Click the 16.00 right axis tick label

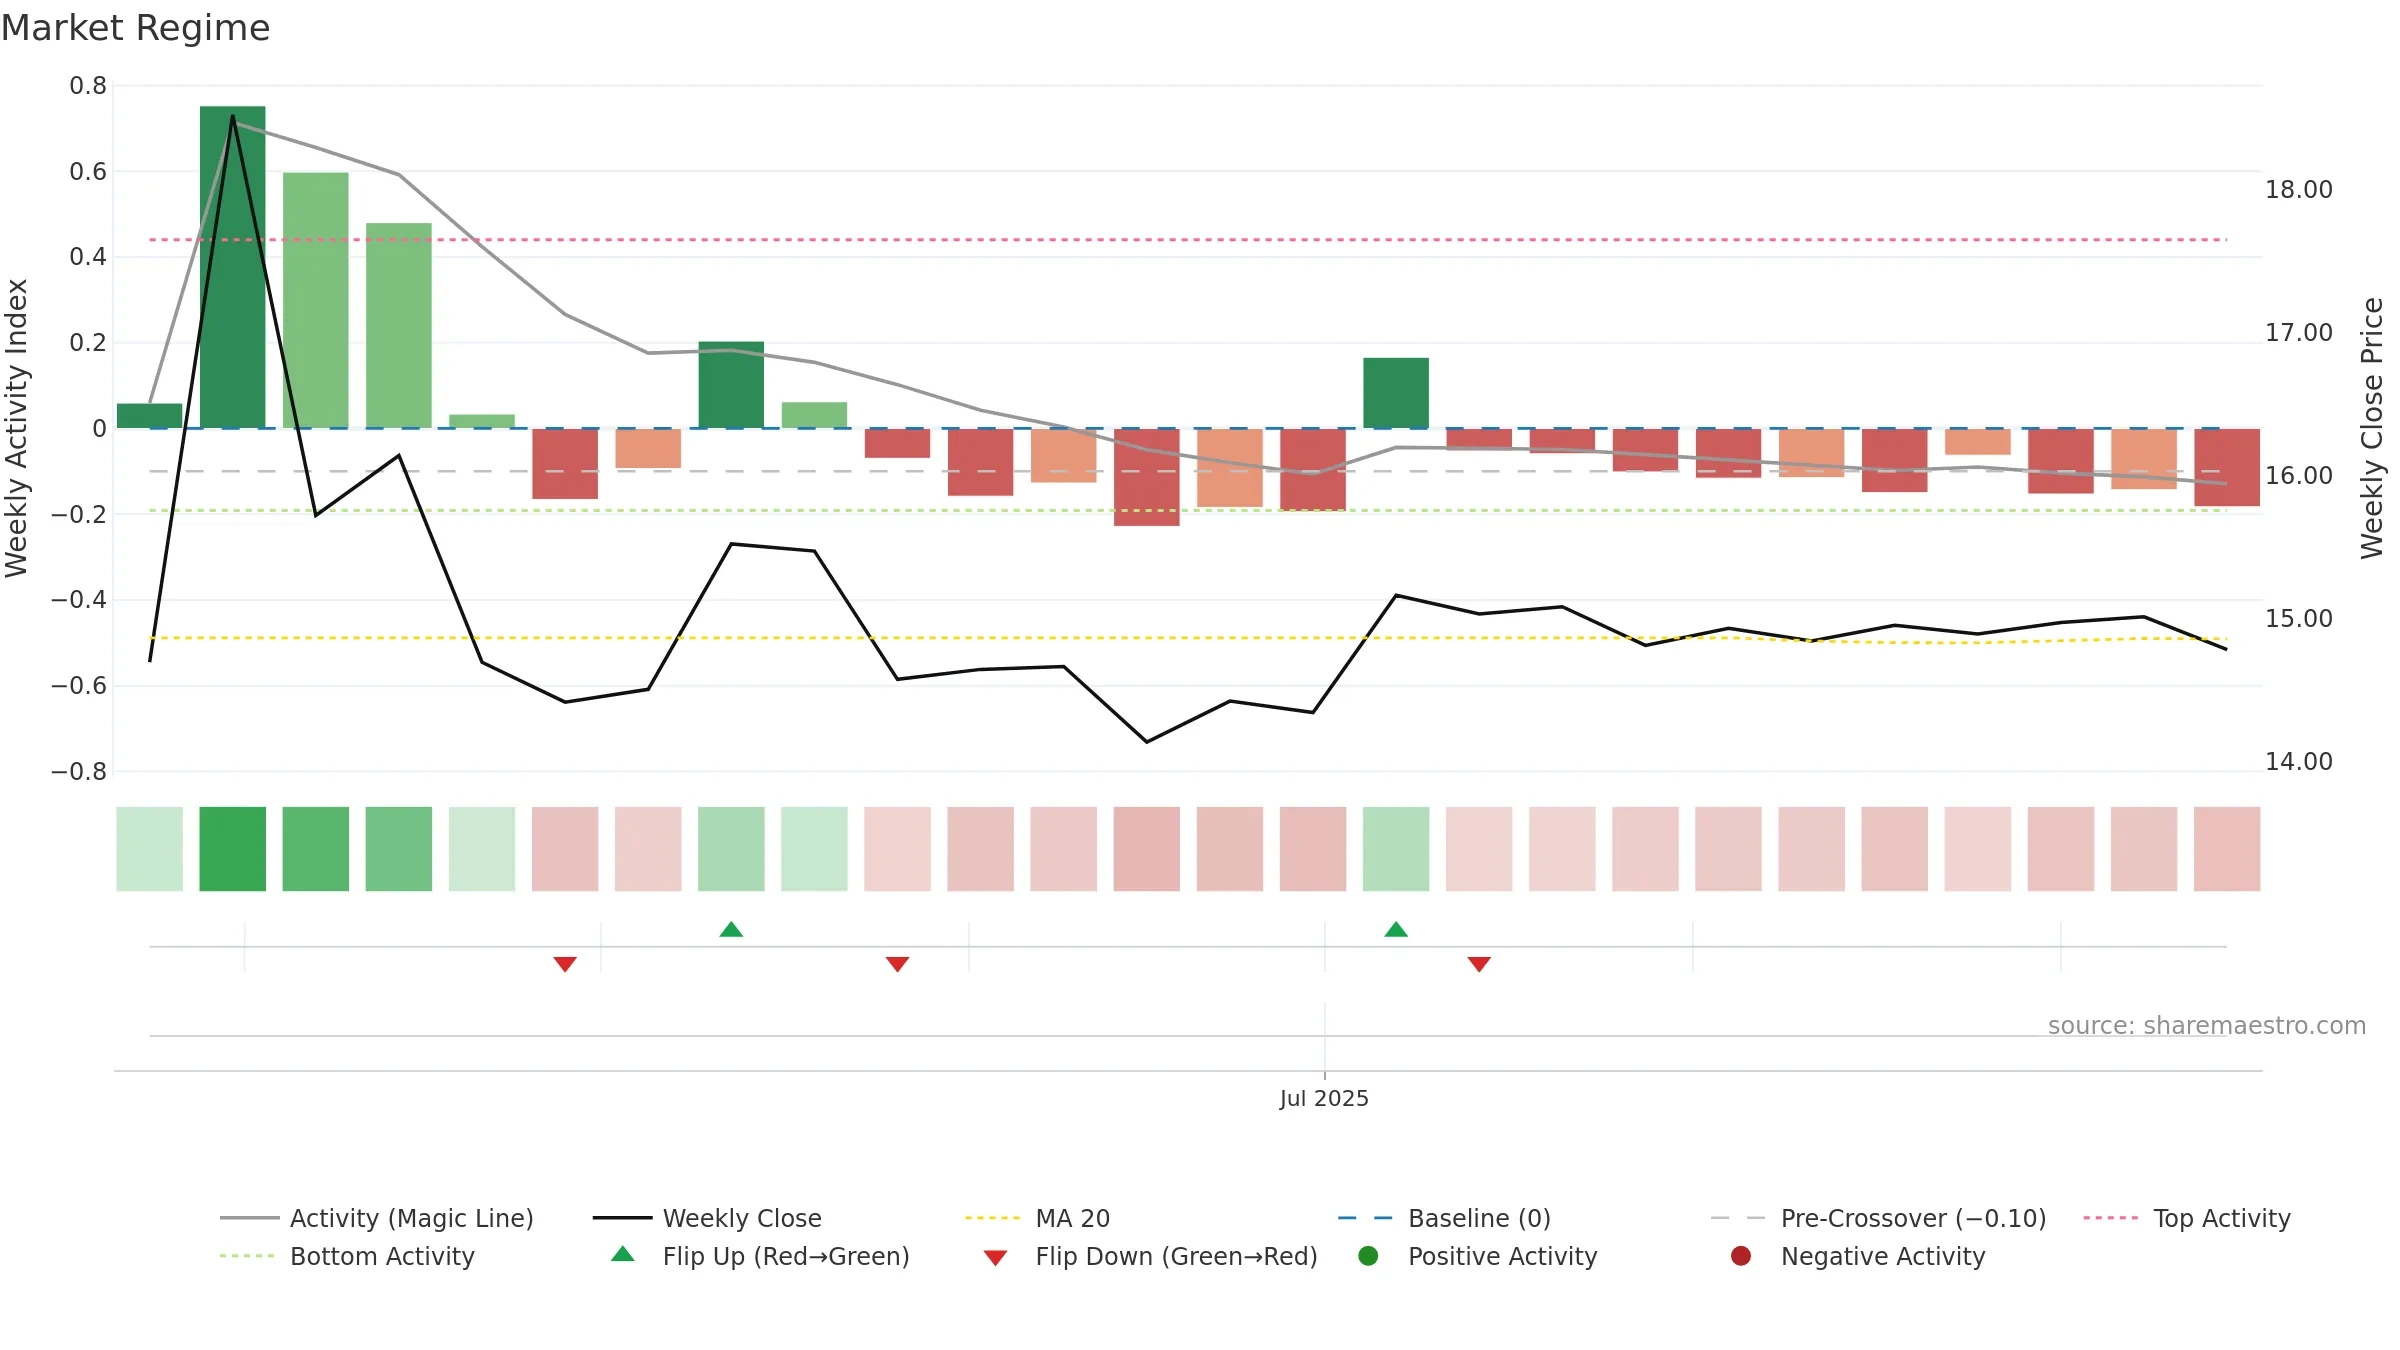pos(2298,476)
